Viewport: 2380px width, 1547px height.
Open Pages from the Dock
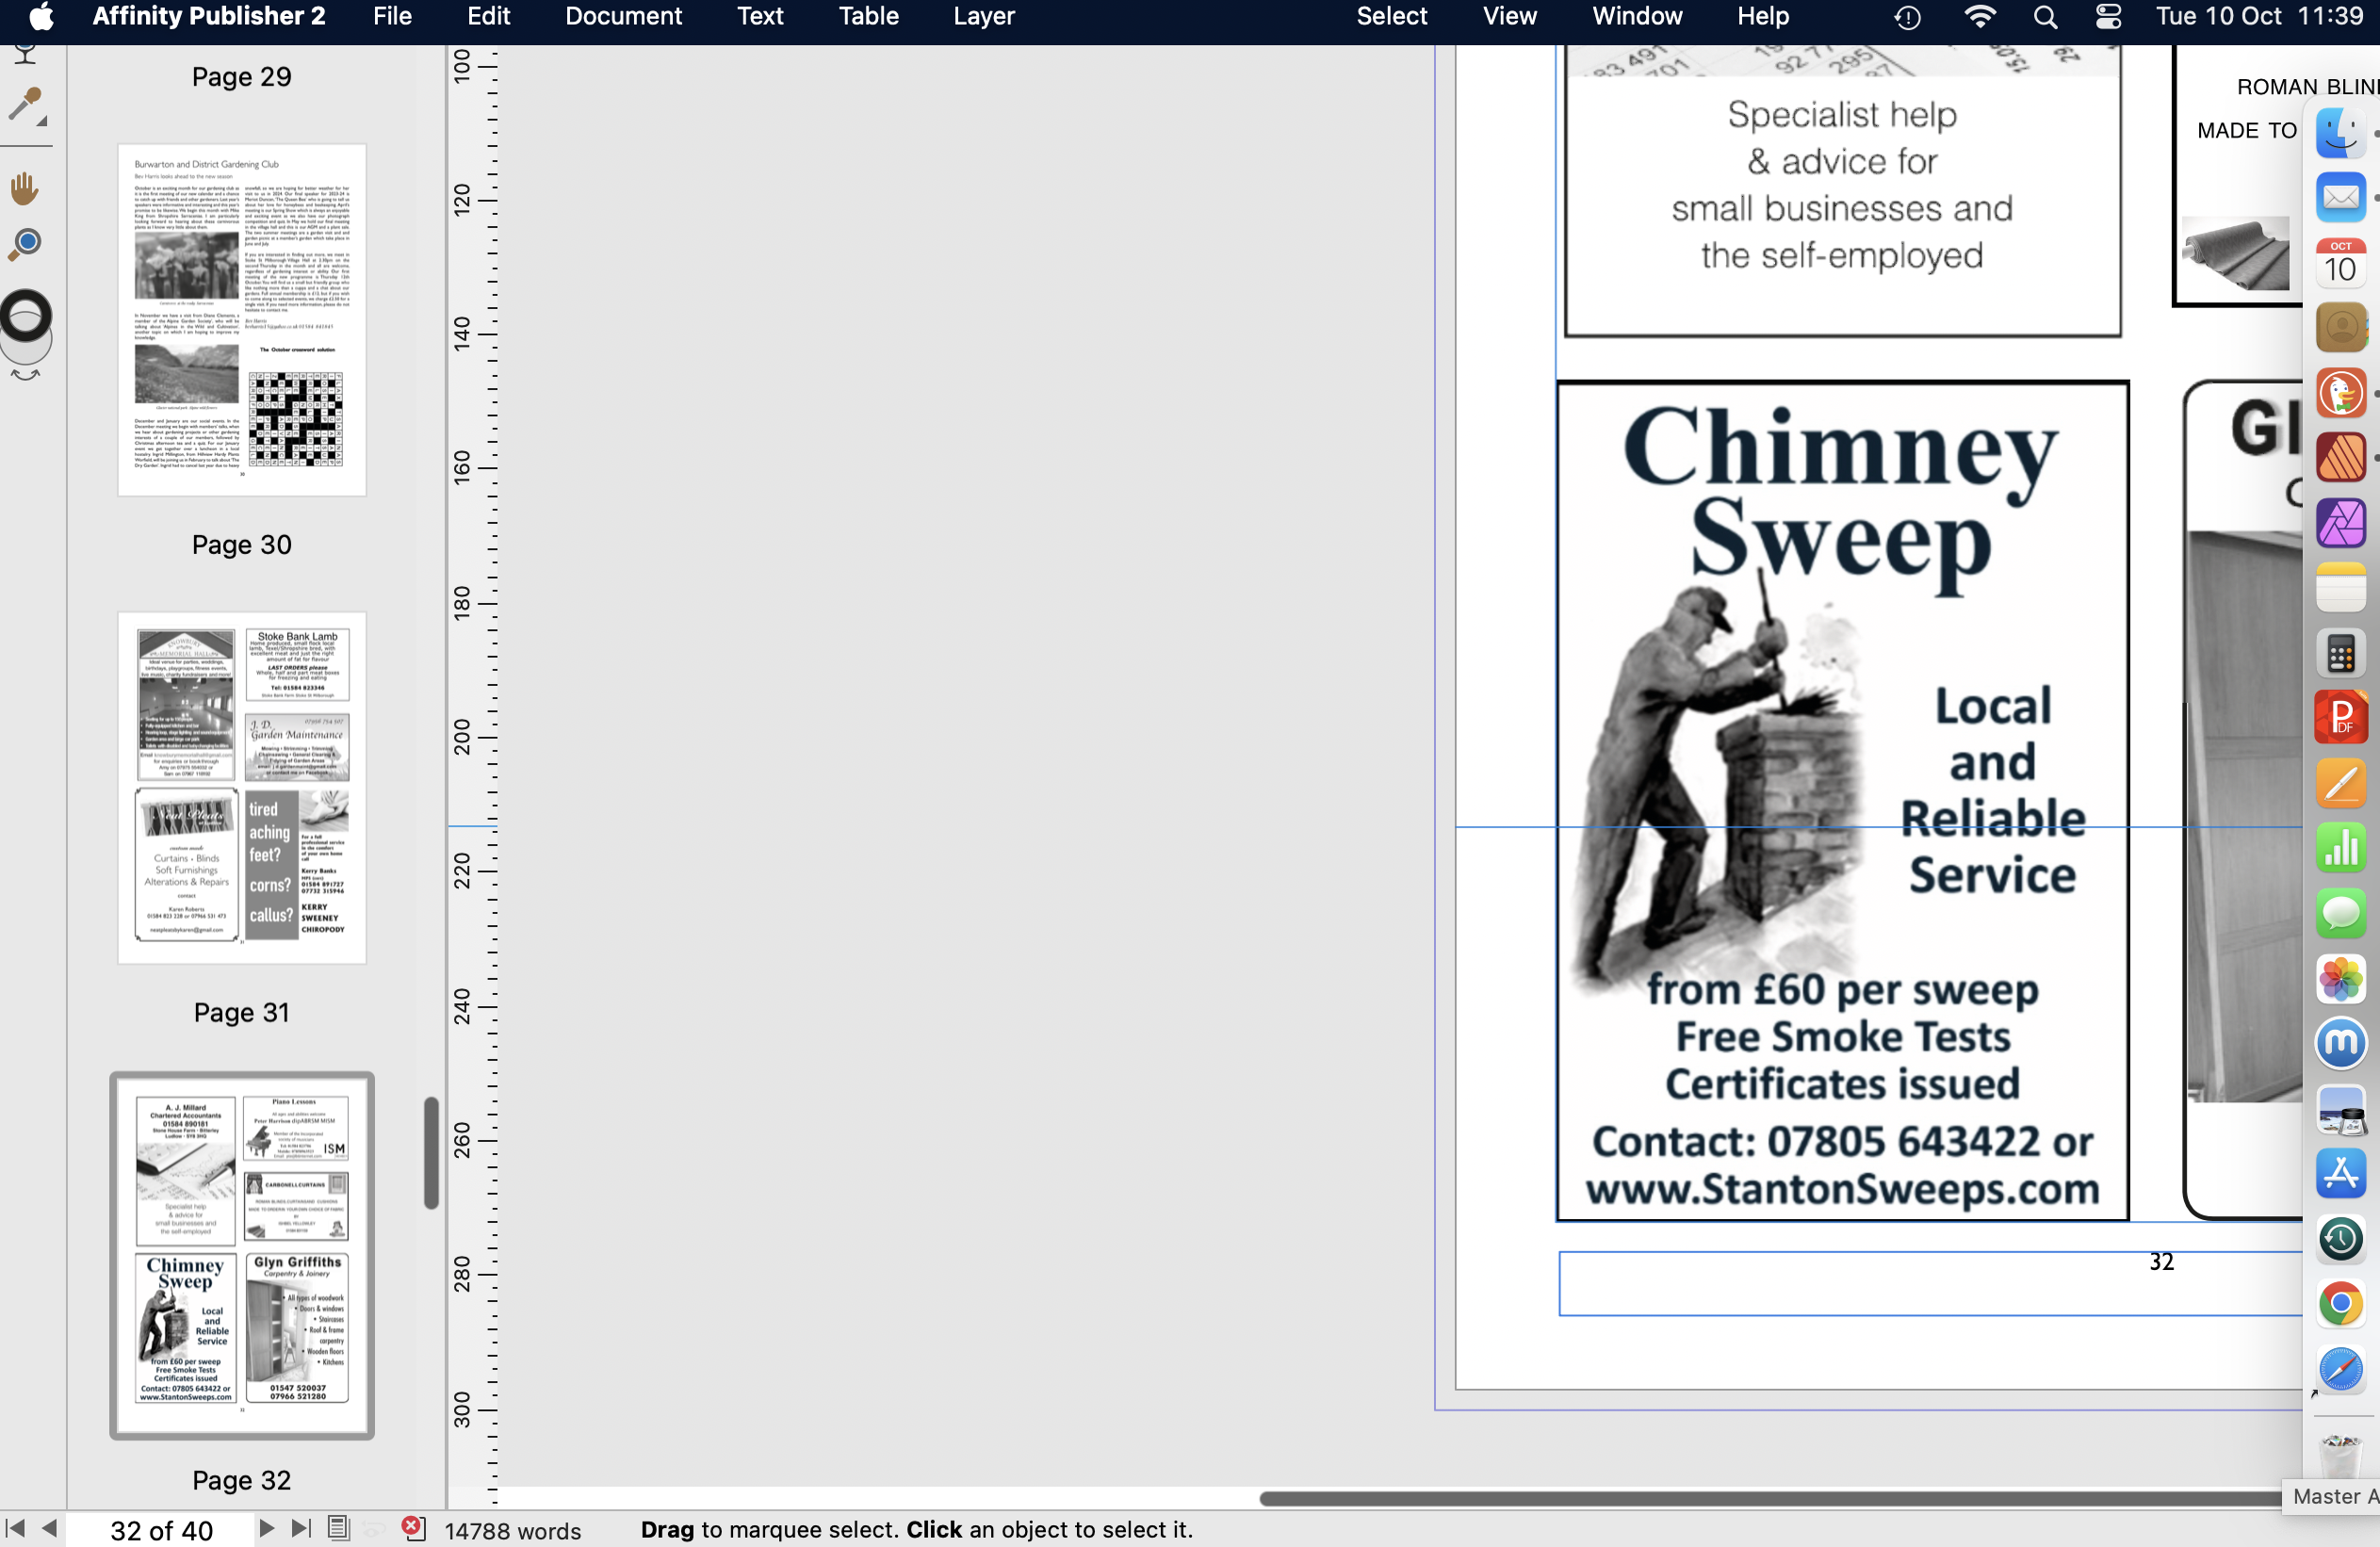click(2340, 782)
